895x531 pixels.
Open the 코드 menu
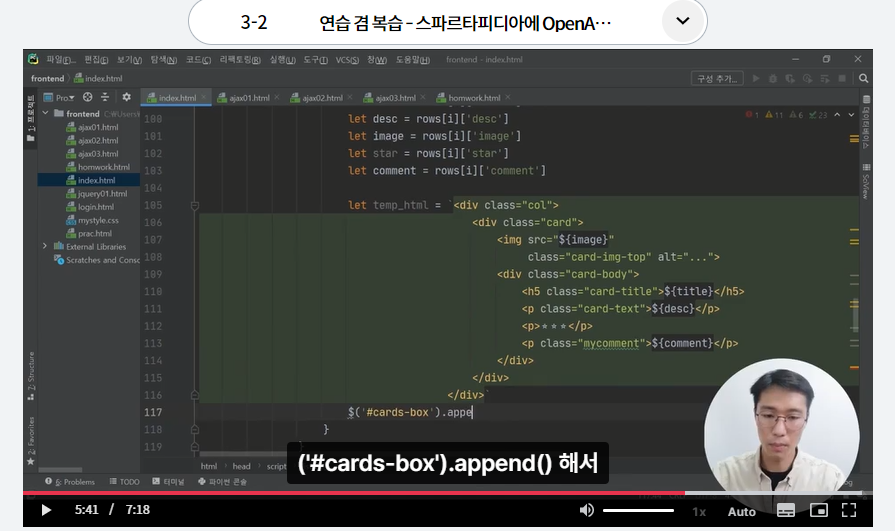198,59
